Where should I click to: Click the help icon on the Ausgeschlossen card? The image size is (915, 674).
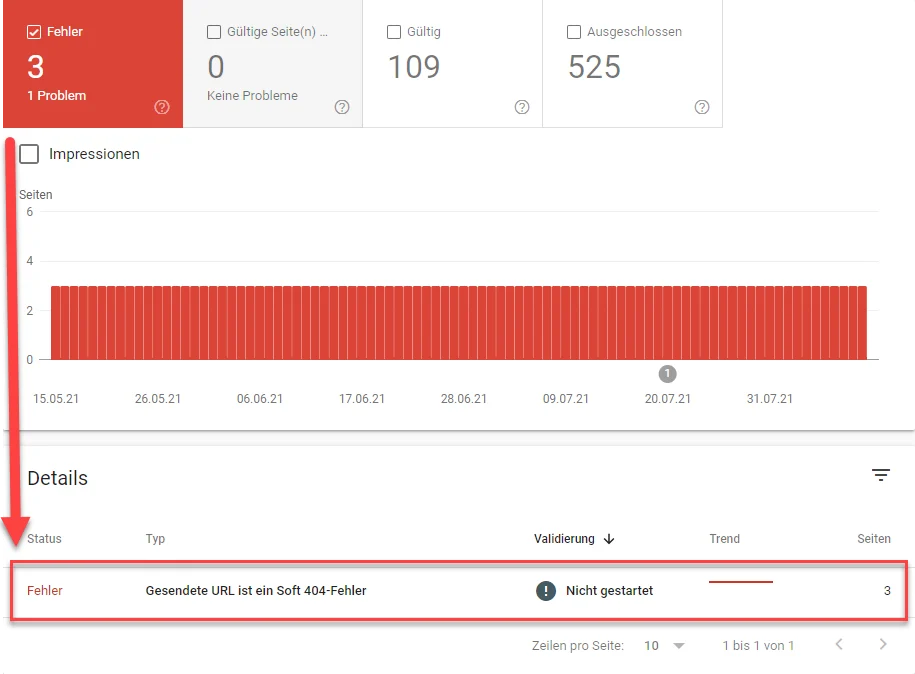(702, 107)
